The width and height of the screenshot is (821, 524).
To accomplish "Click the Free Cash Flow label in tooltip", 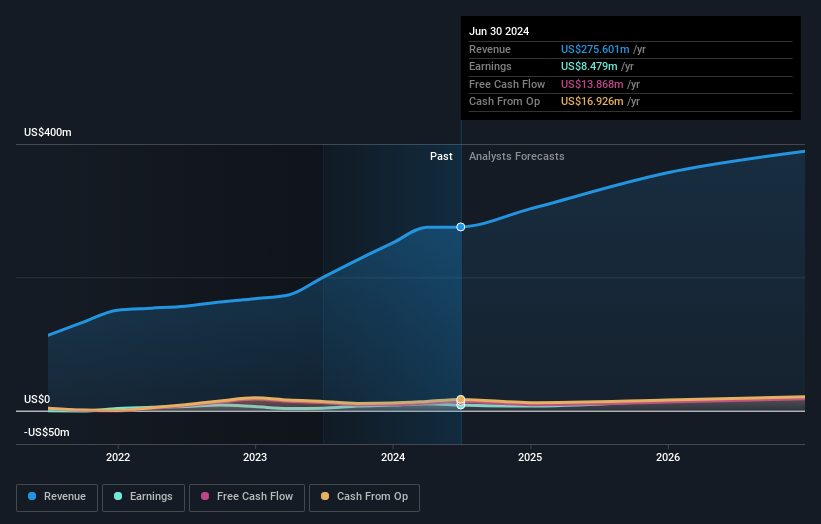I will coord(507,84).
